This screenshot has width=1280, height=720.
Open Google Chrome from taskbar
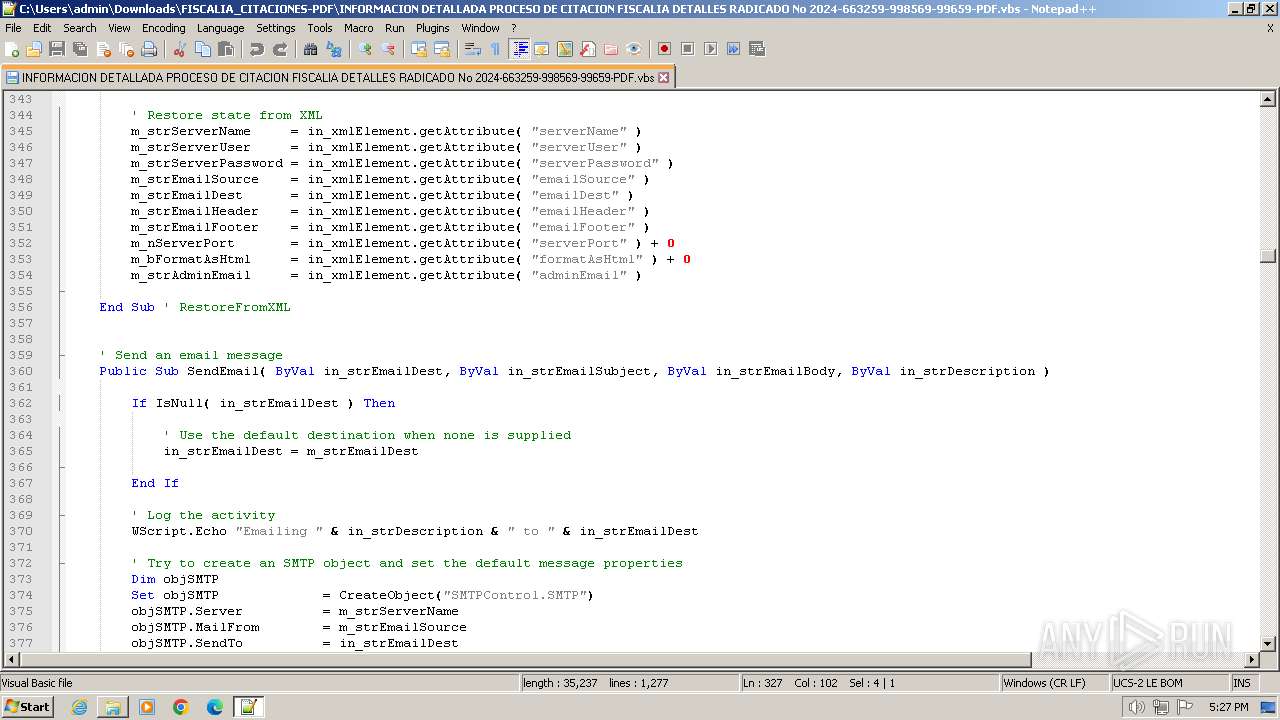coord(181,707)
